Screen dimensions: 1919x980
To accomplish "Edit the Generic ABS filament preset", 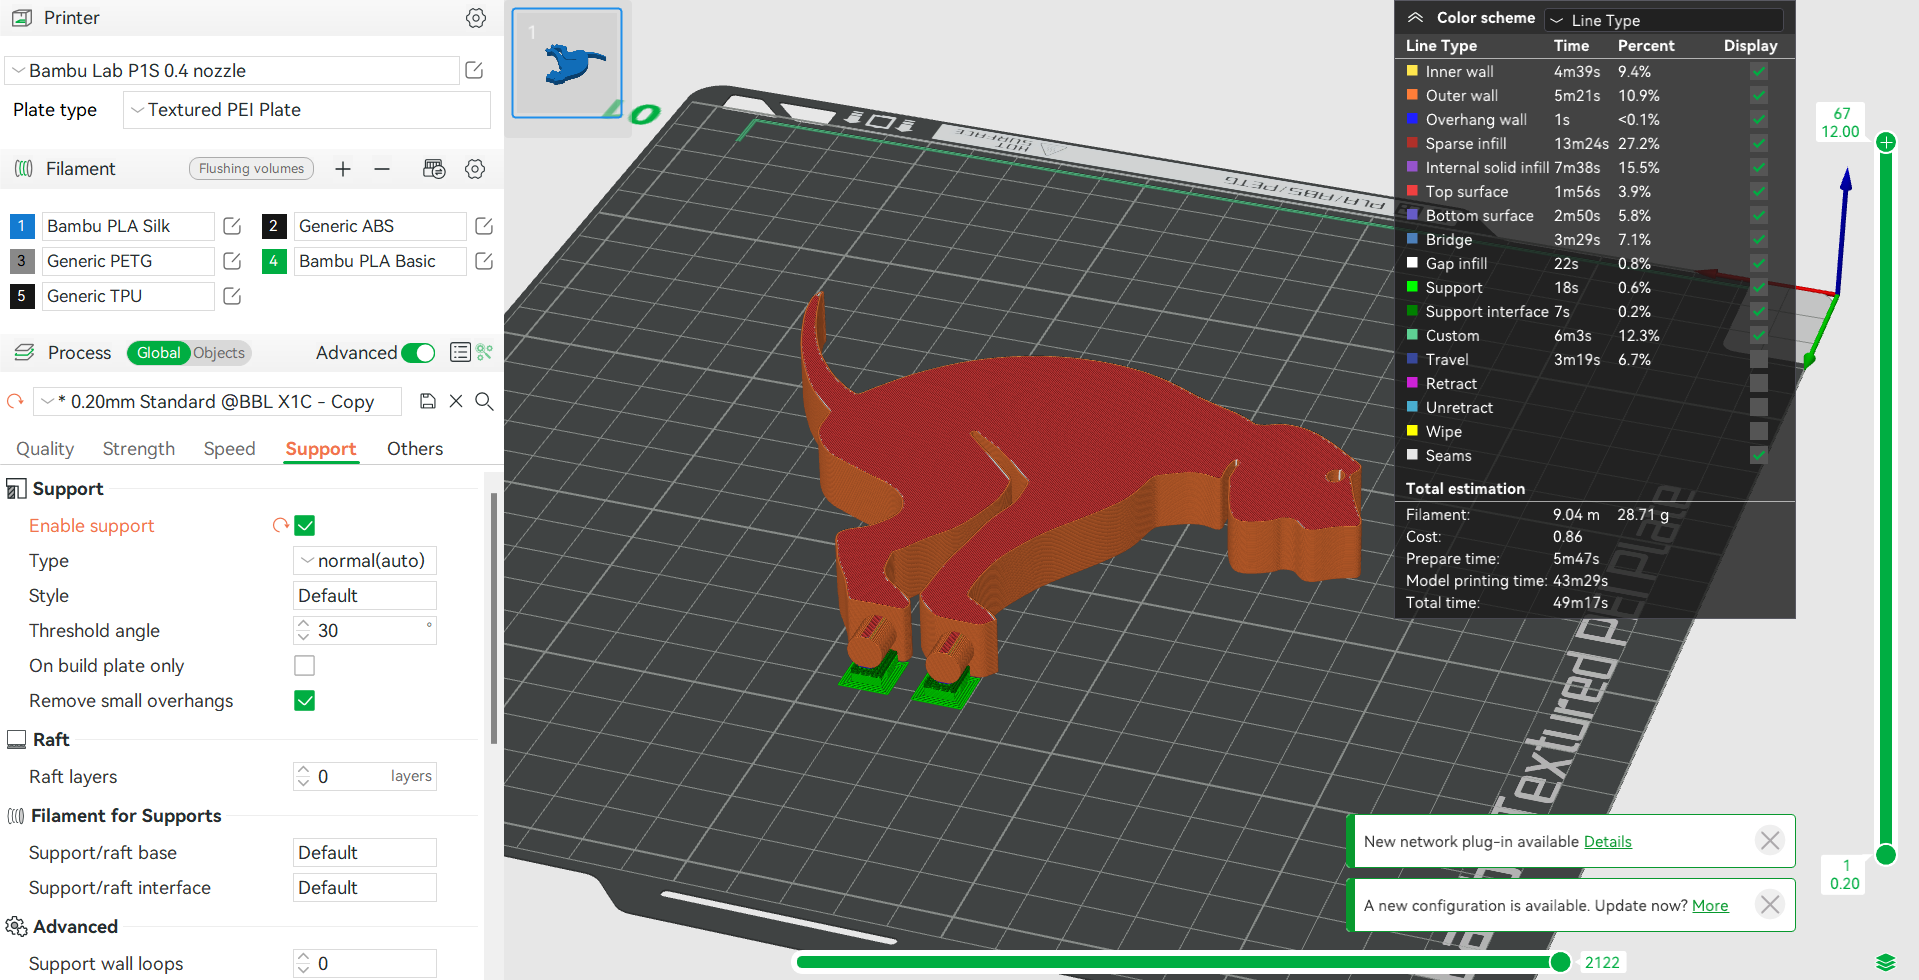I will (484, 226).
